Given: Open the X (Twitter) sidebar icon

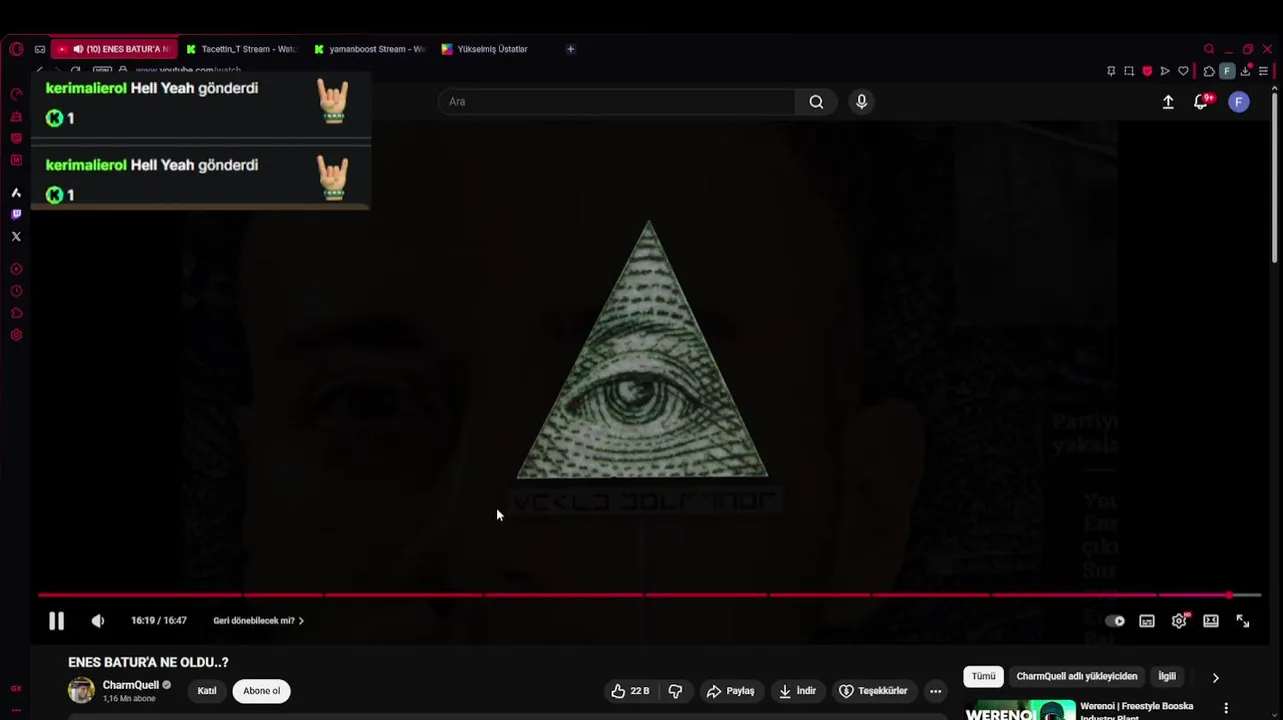Looking at the screenshot, I should pos(16,237).
